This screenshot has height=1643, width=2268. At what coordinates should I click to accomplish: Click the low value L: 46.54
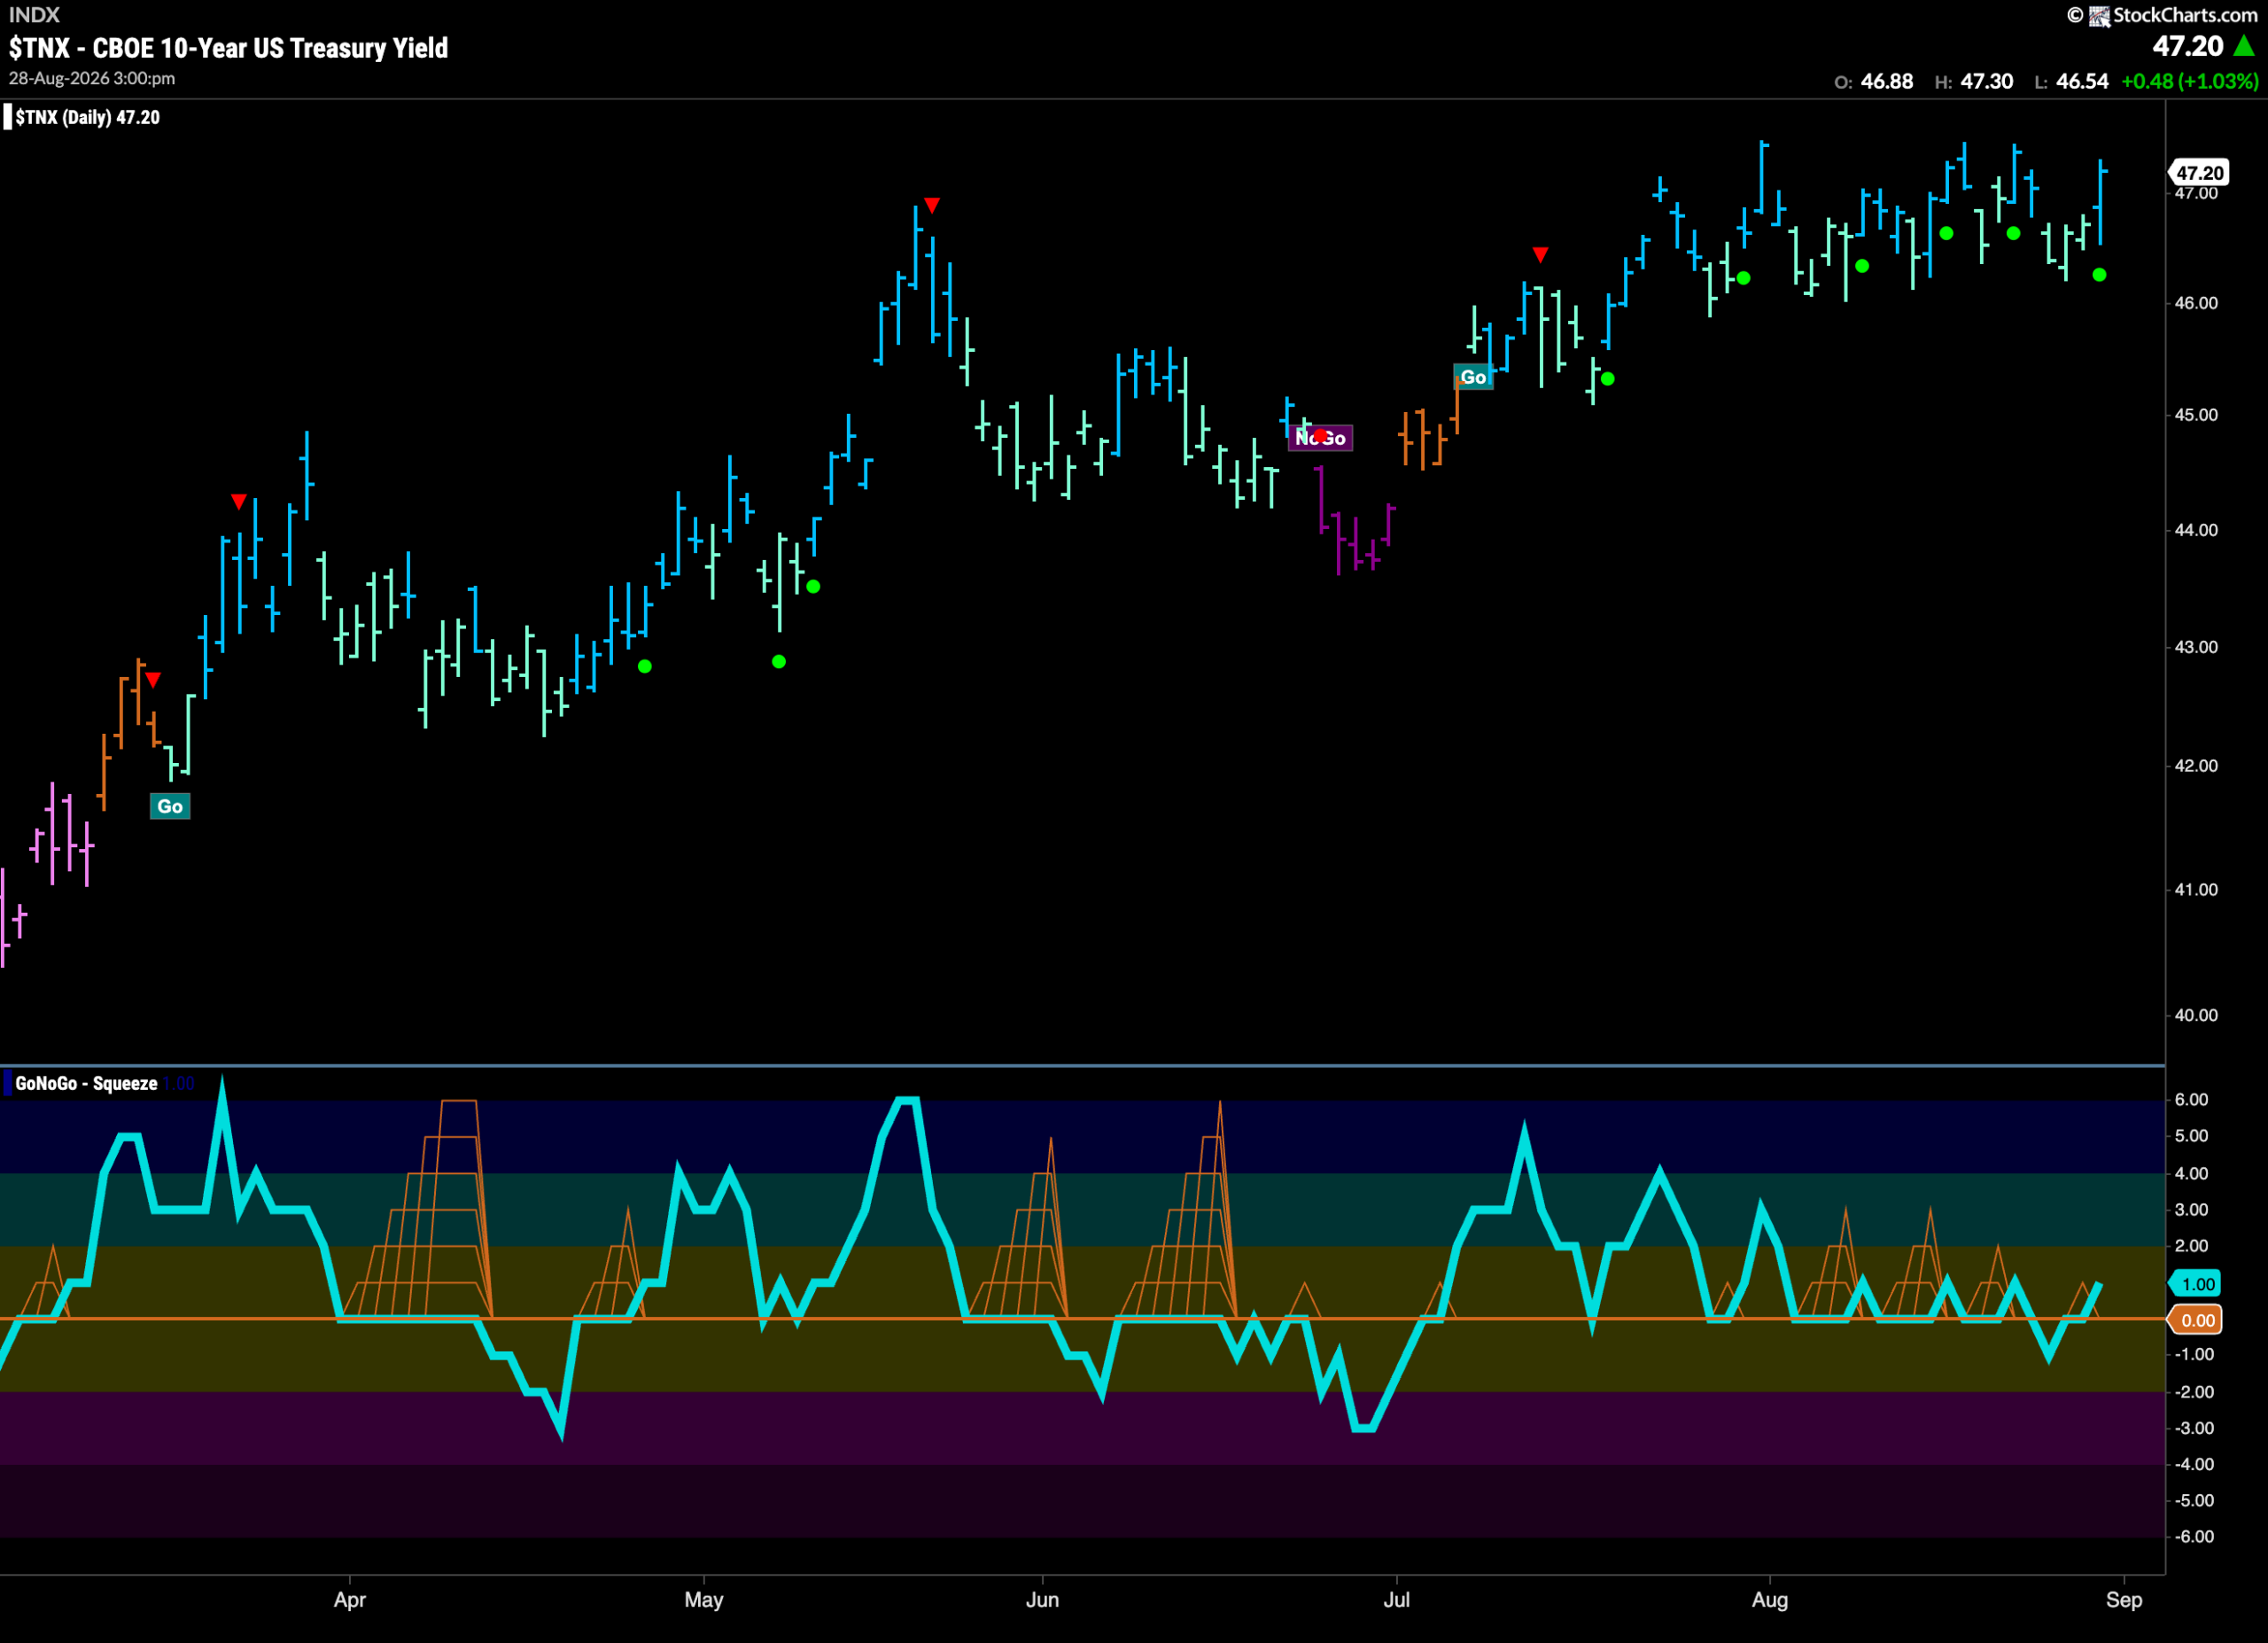click(x=2072, y=81)
